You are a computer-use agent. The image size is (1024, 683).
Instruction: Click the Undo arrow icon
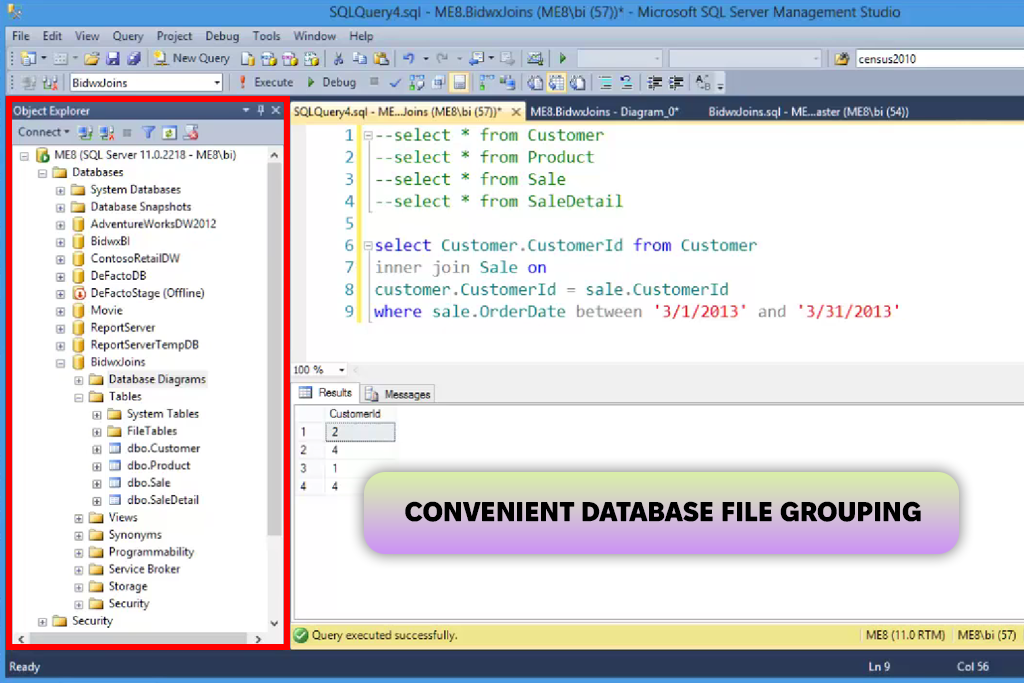coord(409,59)
